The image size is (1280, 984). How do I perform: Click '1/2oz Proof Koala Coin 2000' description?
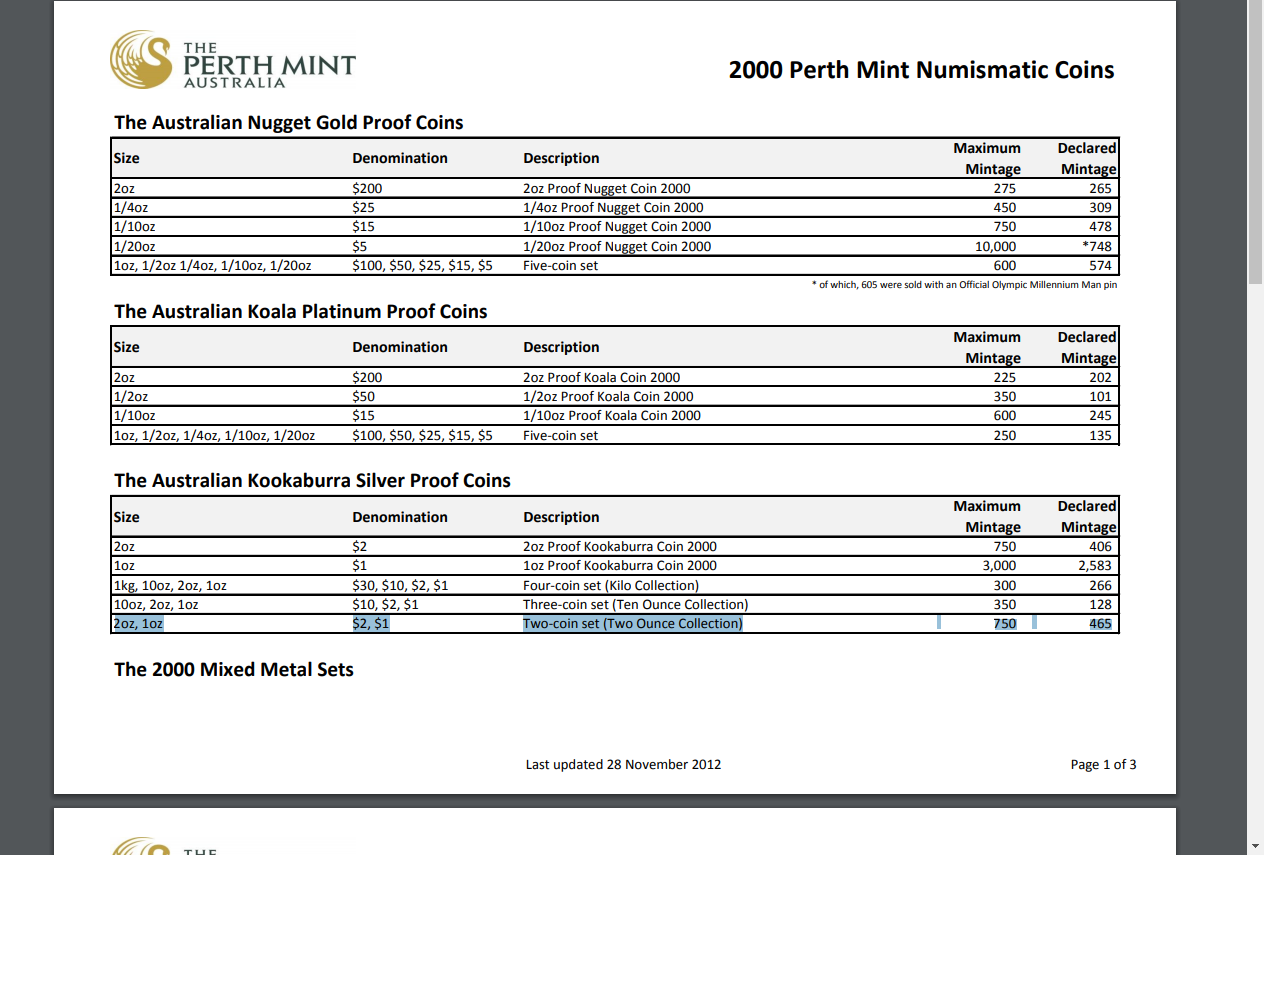(607, 397)
